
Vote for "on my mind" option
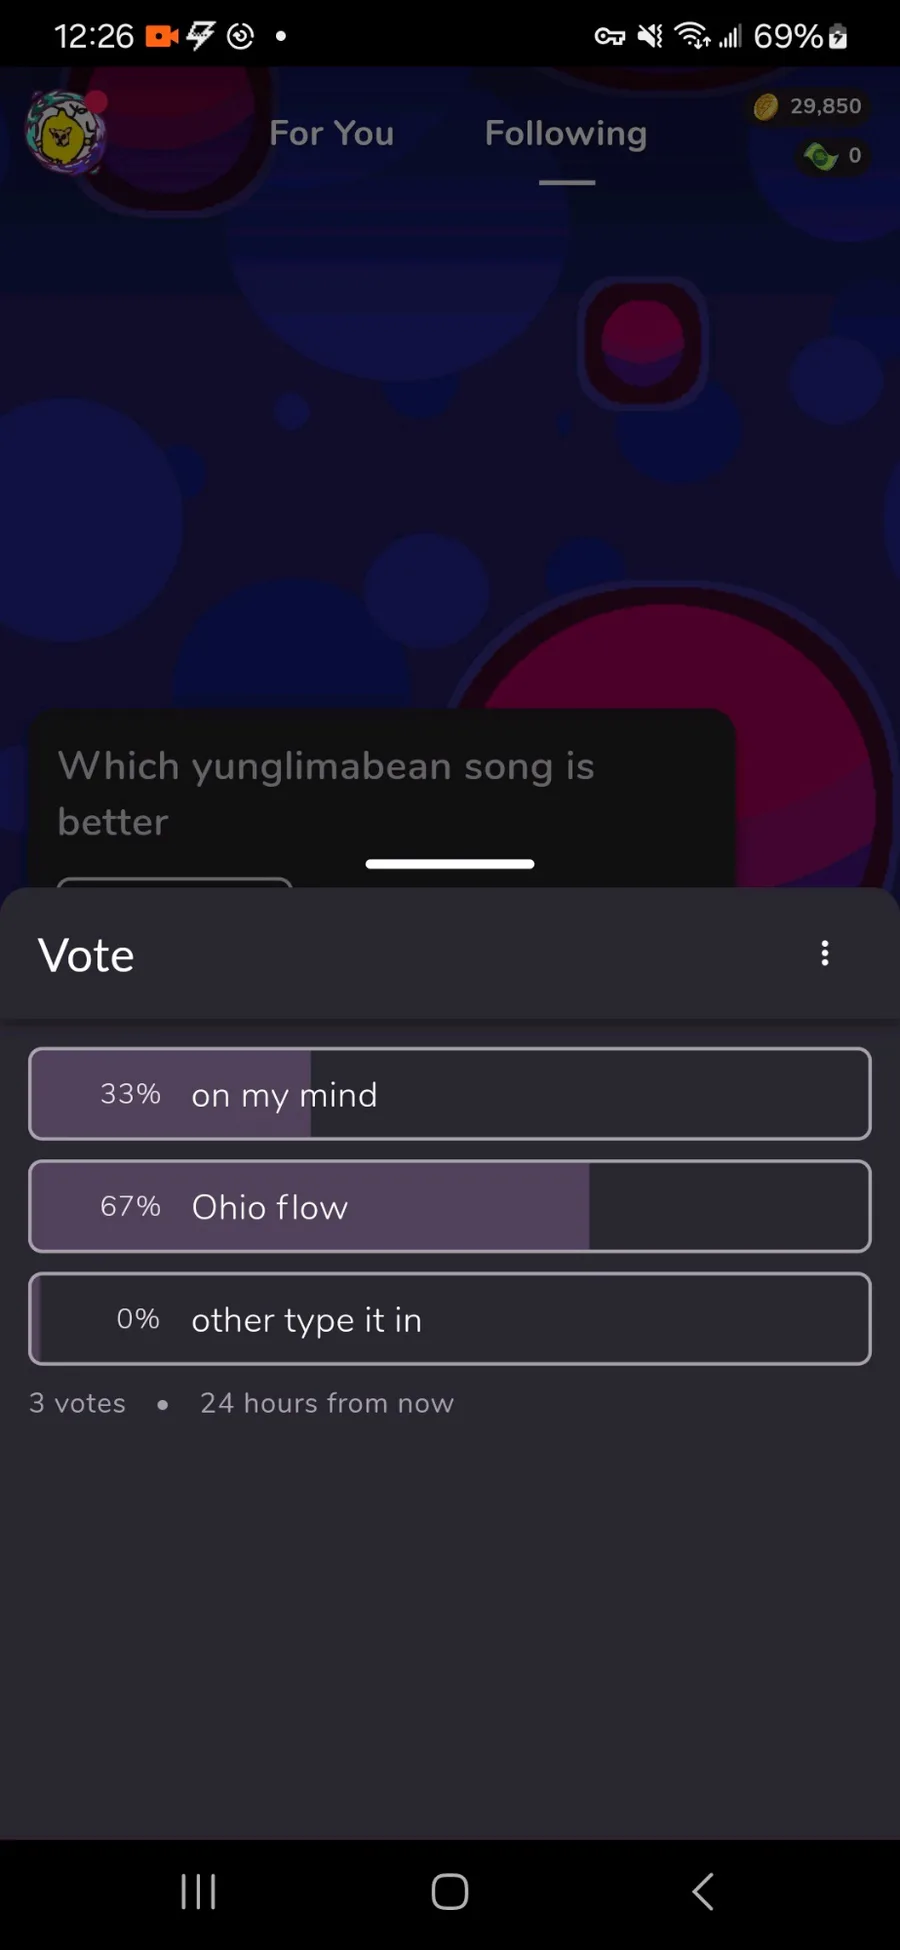pos(450,1094)
